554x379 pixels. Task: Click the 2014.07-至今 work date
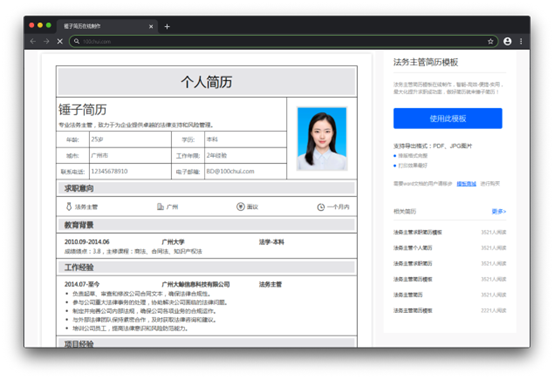82,284
